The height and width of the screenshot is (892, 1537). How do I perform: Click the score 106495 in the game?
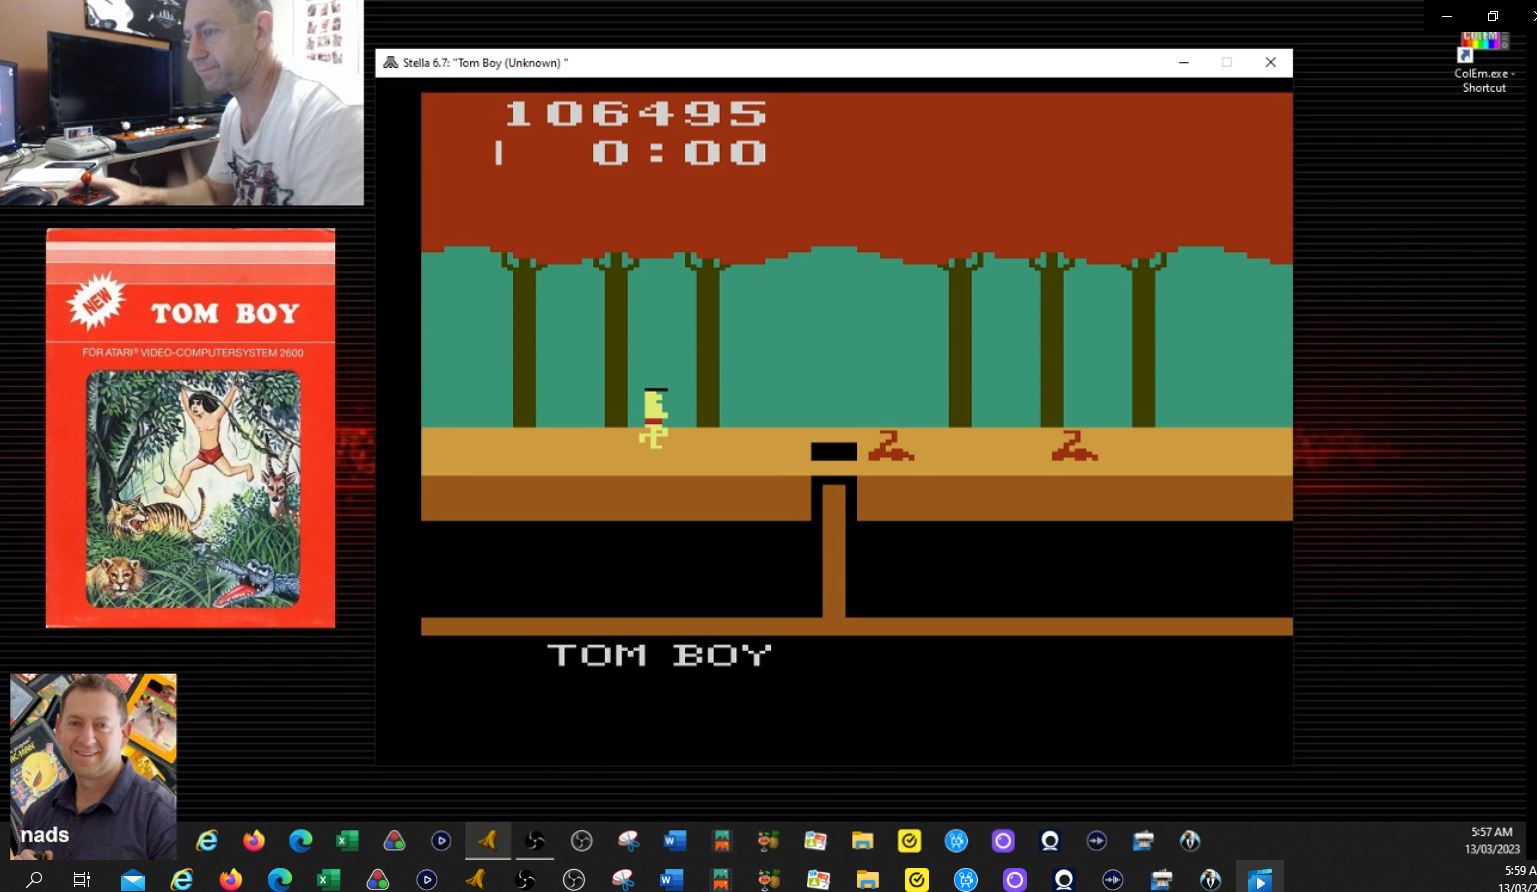[635, 112]
